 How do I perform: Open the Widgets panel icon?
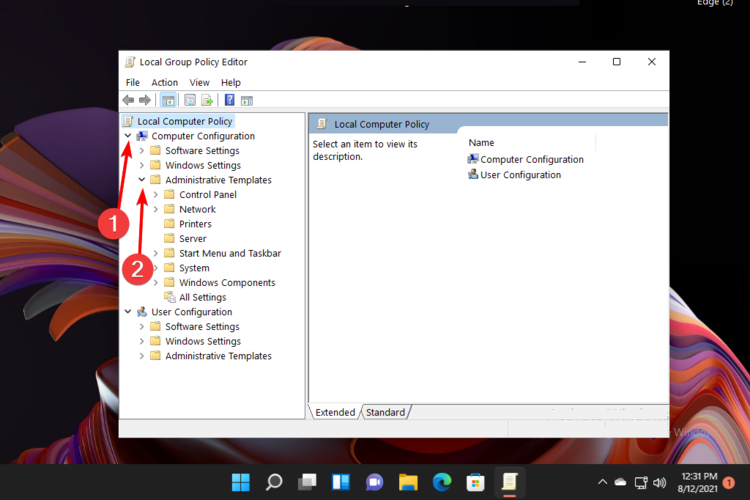pyautogui.click(x=341, y=482)
